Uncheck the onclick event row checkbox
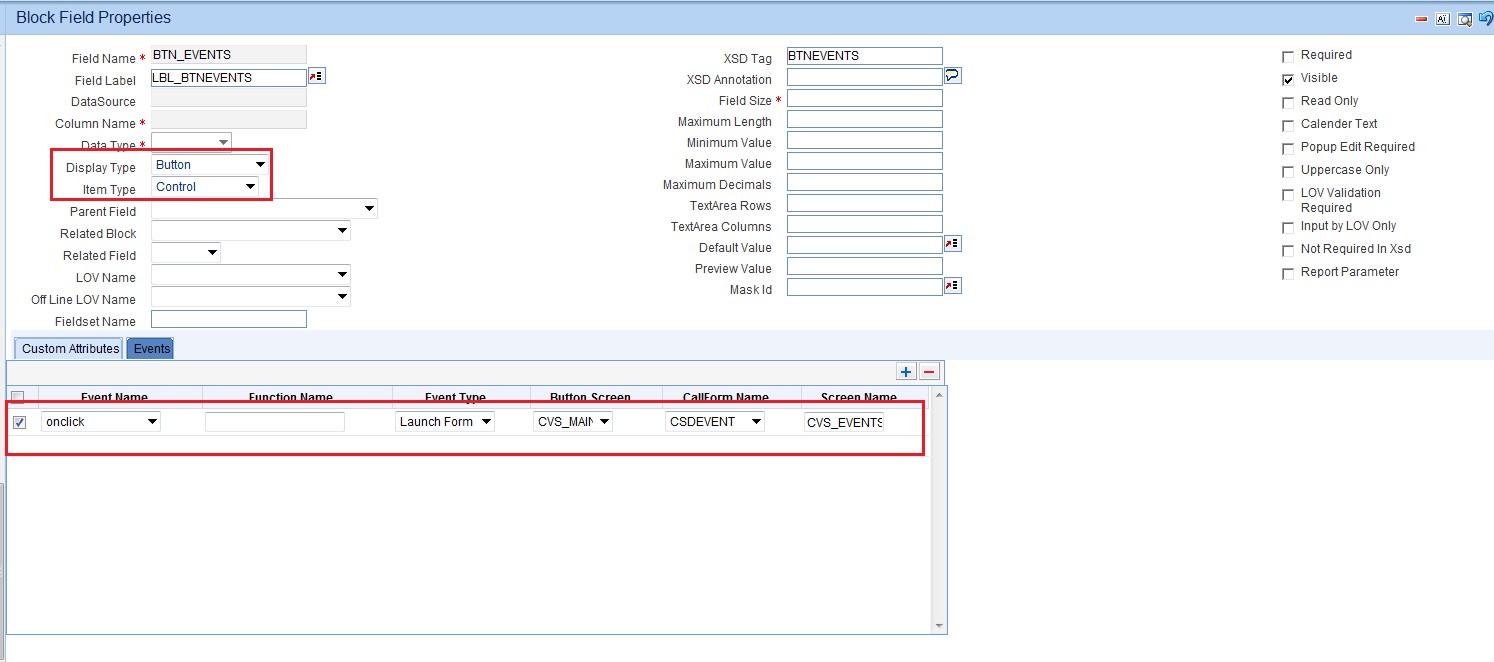 point(20,422)
